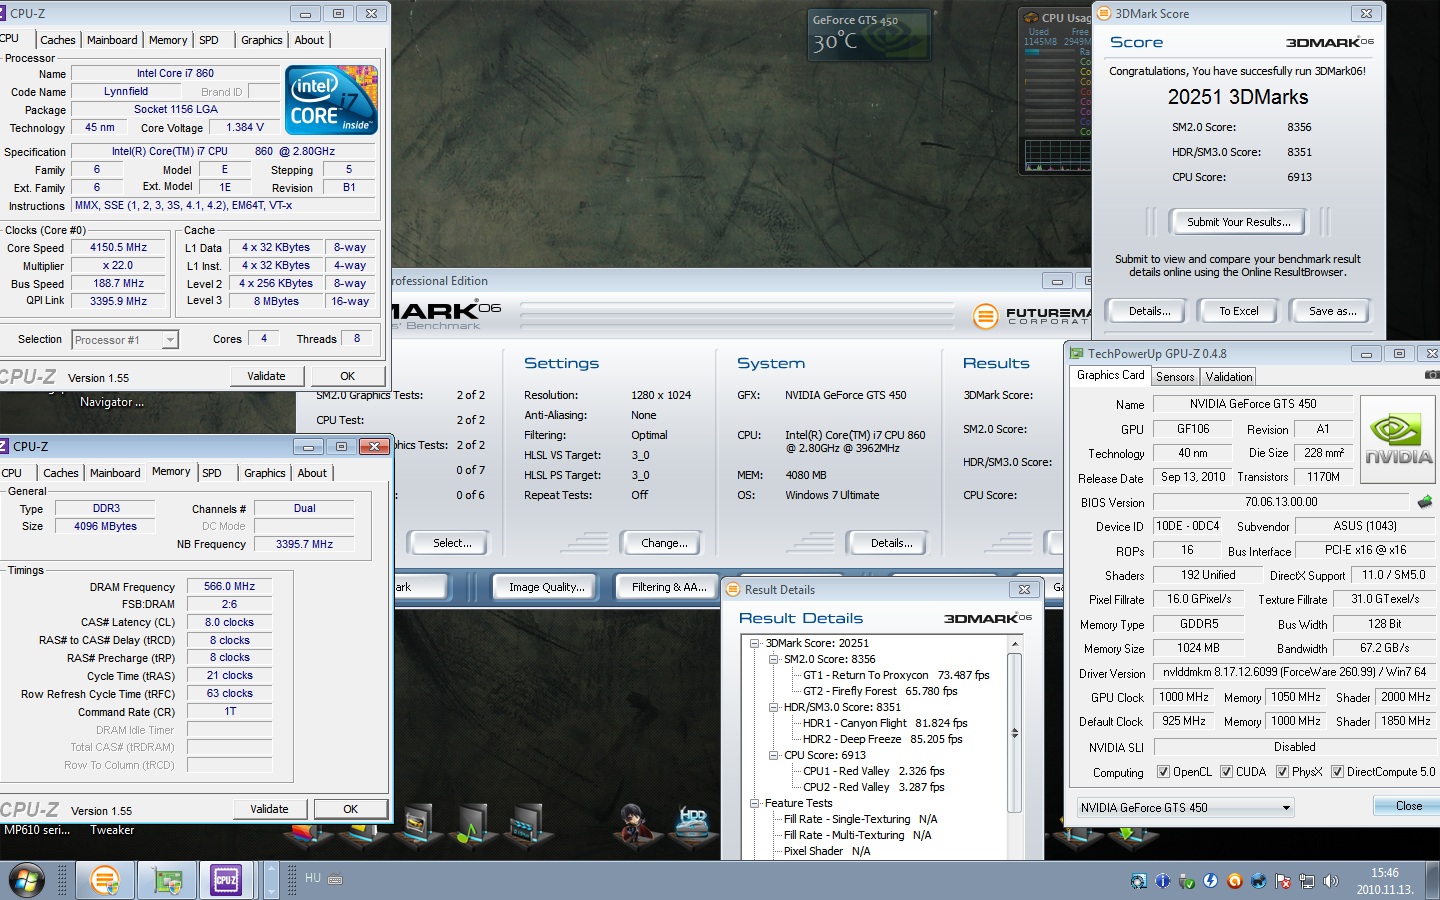Open Graphics tab in lower CPU-Z window
The height and width of the screenshot is (900, 1440).
click(x=265, y=473)
